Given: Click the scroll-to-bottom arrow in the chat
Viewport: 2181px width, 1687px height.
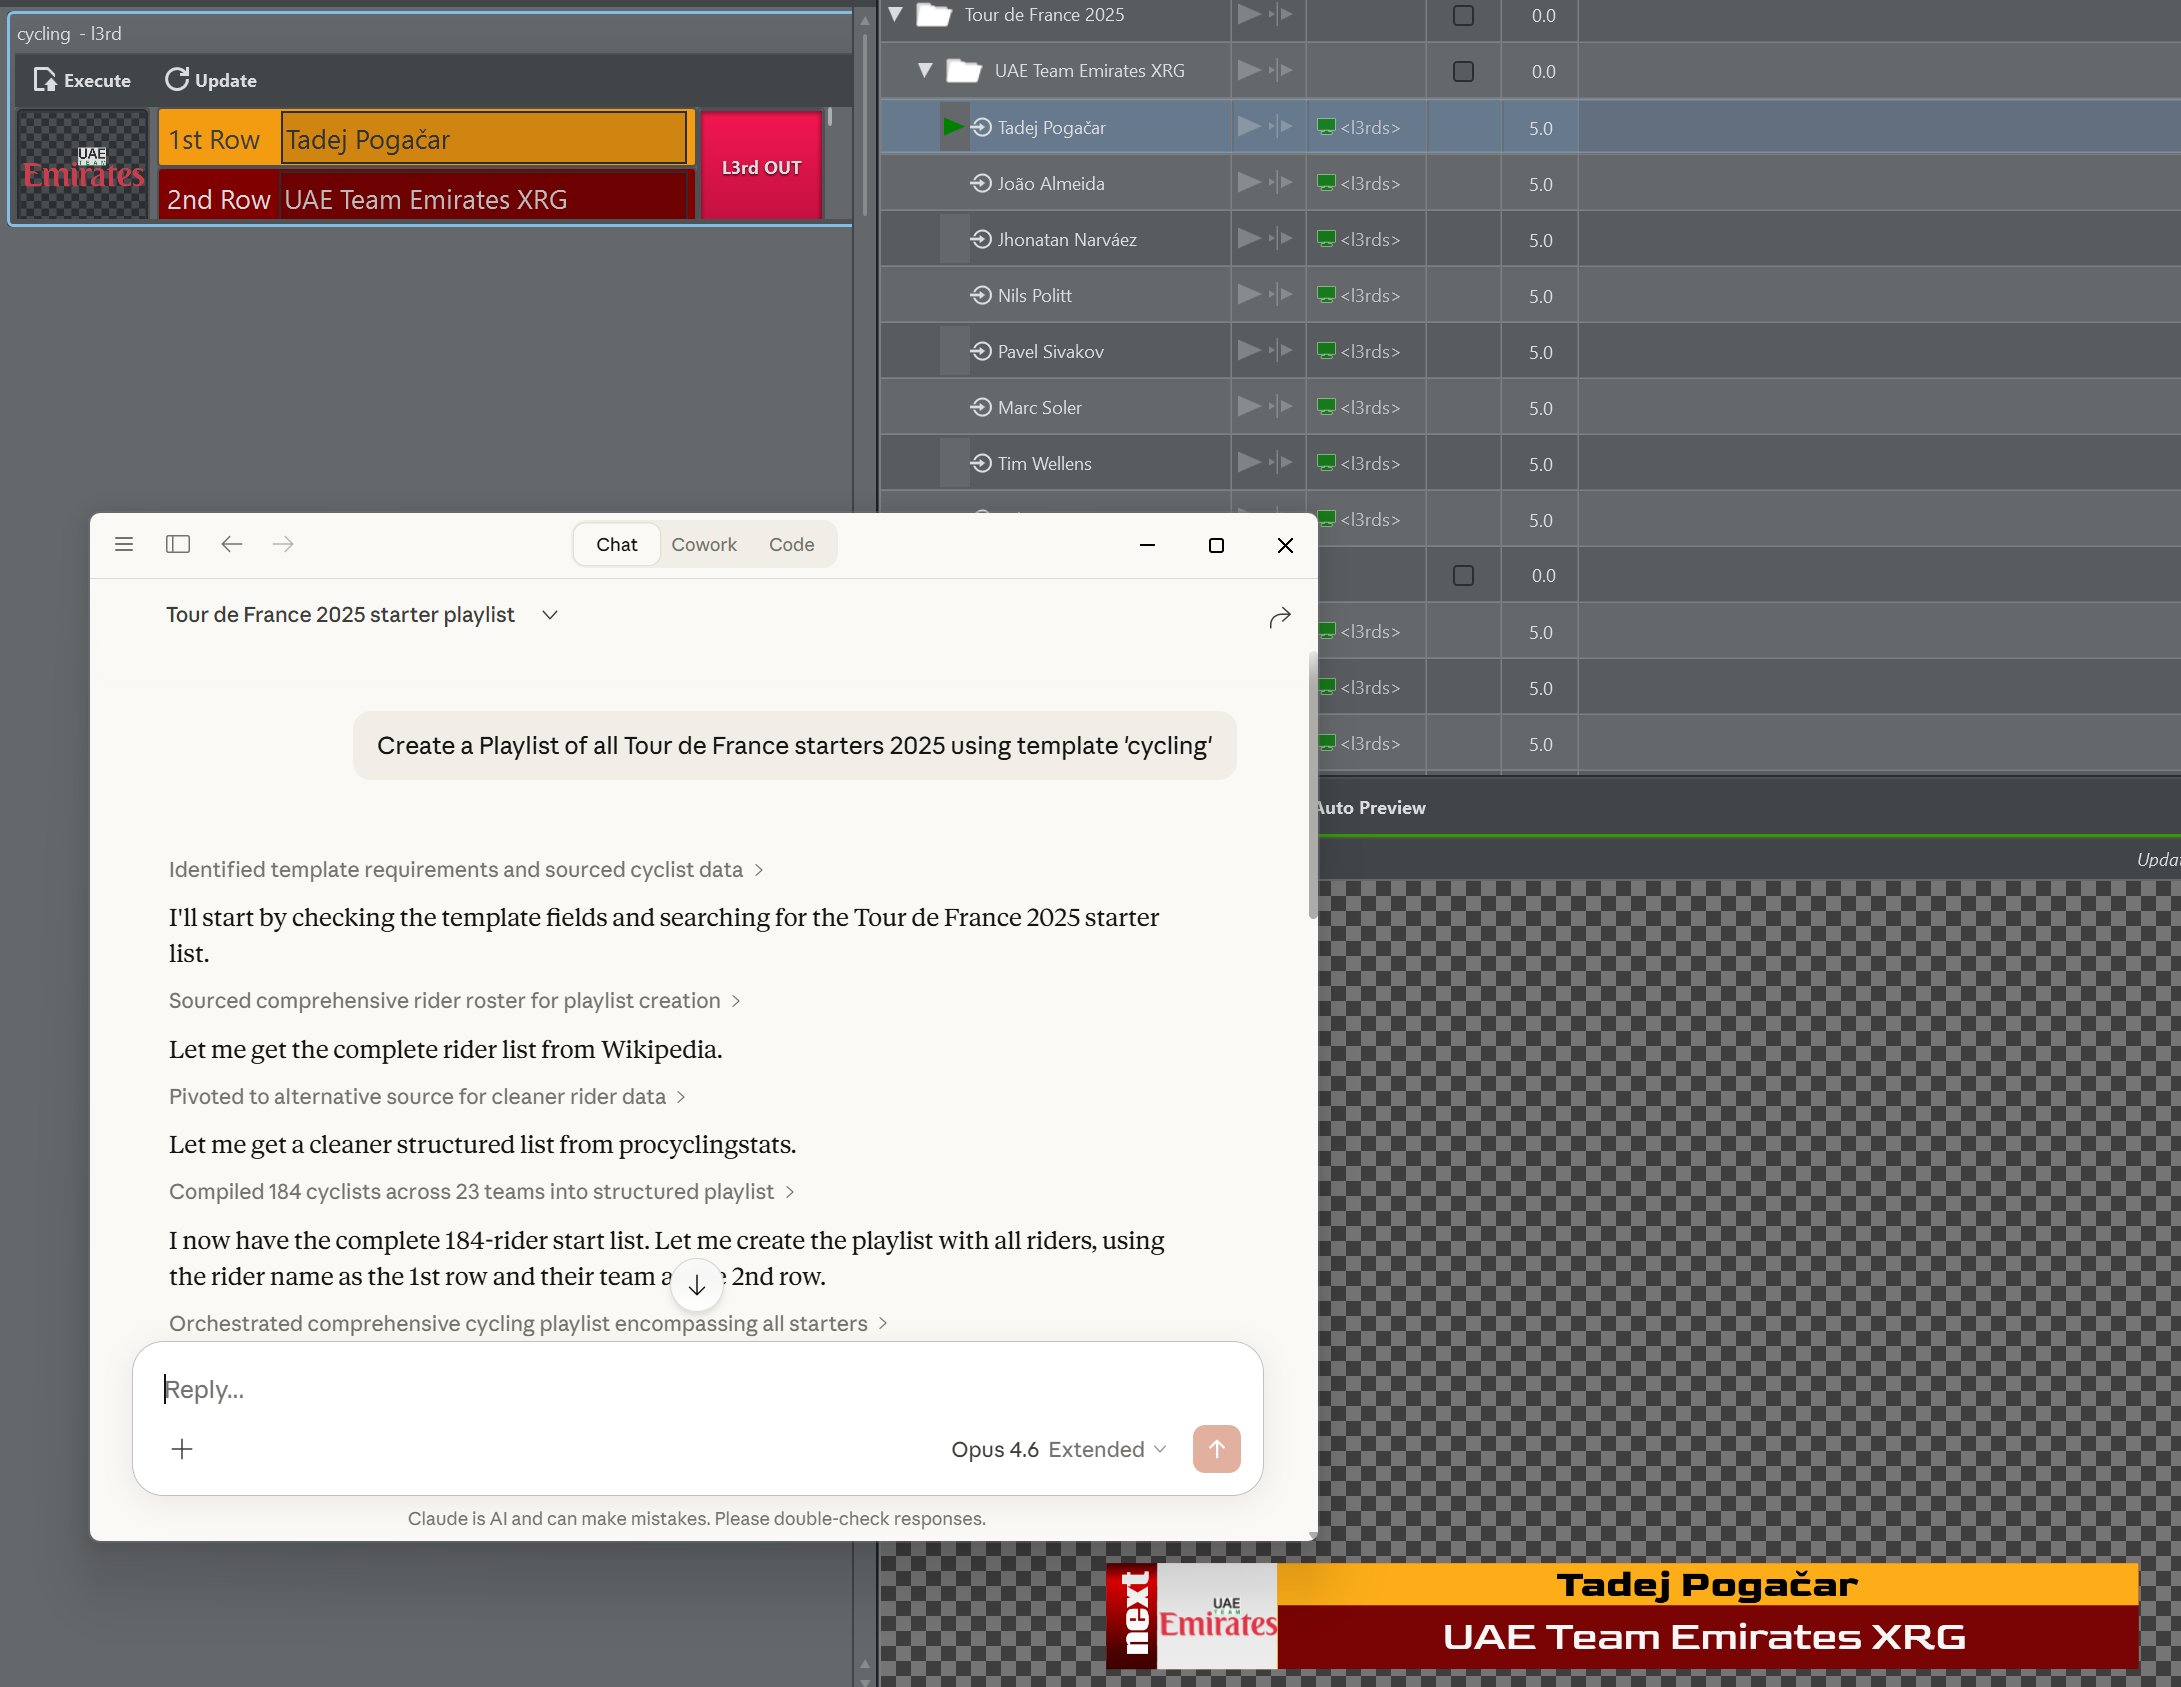Looking at the screenshot, I should [x=697, y=1286].
